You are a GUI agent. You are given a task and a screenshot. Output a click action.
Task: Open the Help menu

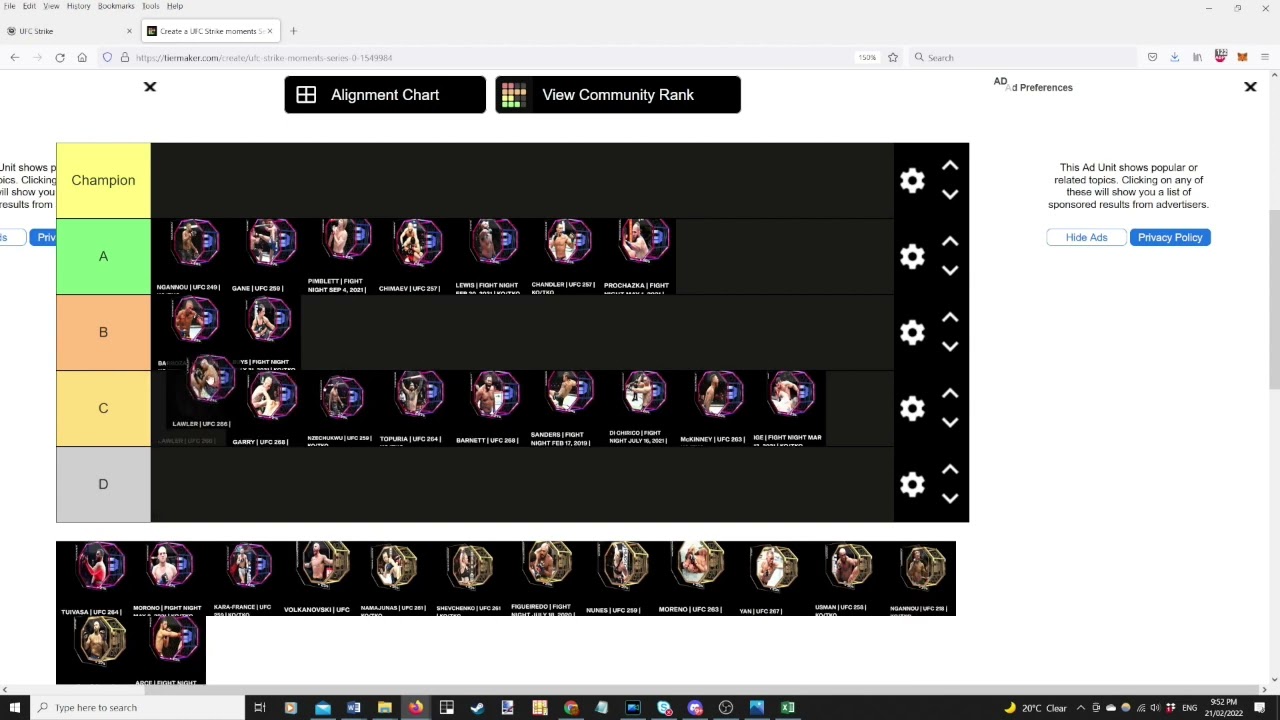175,6
